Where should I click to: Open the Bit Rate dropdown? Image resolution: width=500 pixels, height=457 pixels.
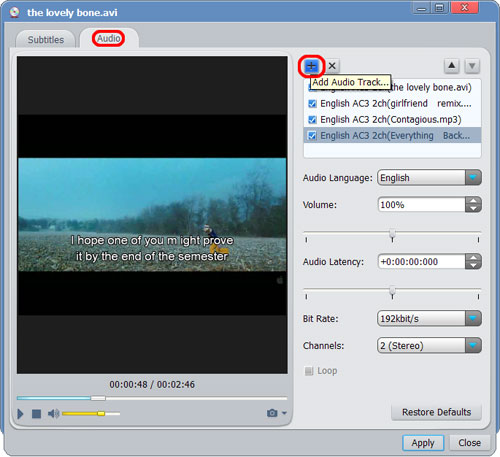coord(473,318)
